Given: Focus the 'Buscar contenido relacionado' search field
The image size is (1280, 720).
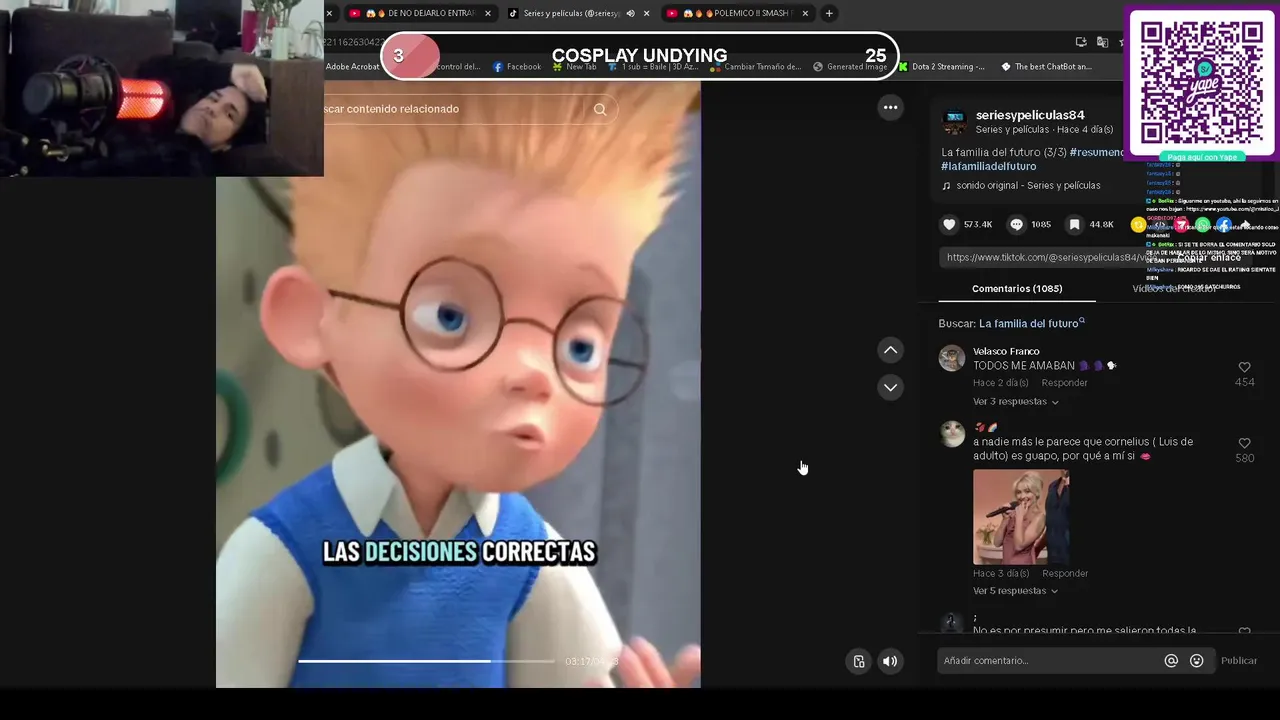Looking at the screenshot, I should tap(455, 109).
